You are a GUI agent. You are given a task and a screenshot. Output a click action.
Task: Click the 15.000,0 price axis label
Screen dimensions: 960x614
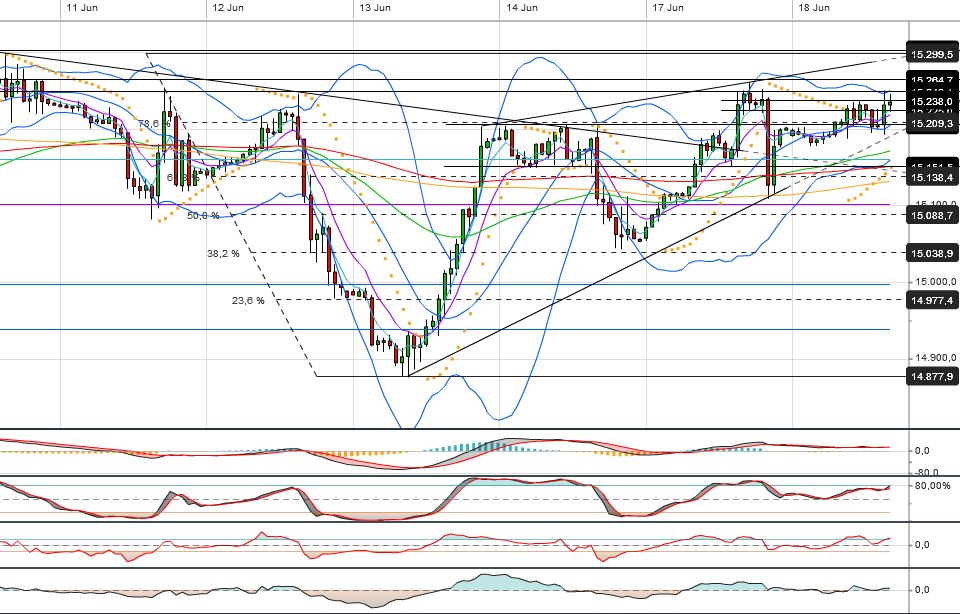tap(935, 282)
